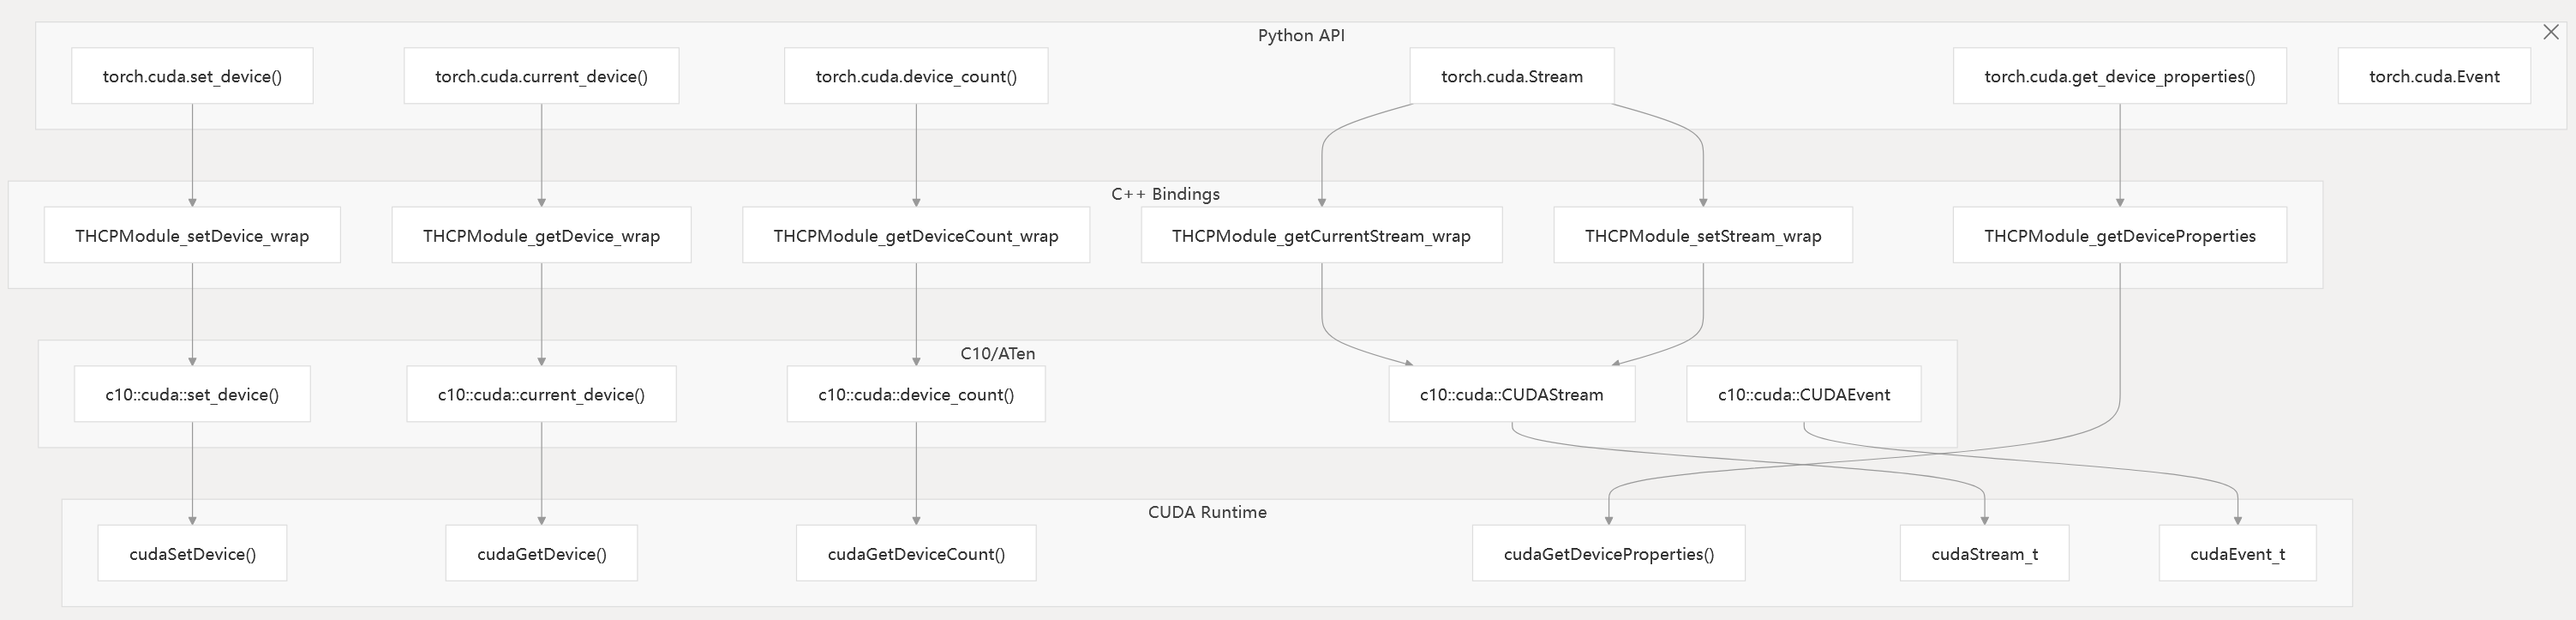Click the cudaEvent_t node
The width and height of the screenshot is (2576, 620).
[x=2237, y=553]
